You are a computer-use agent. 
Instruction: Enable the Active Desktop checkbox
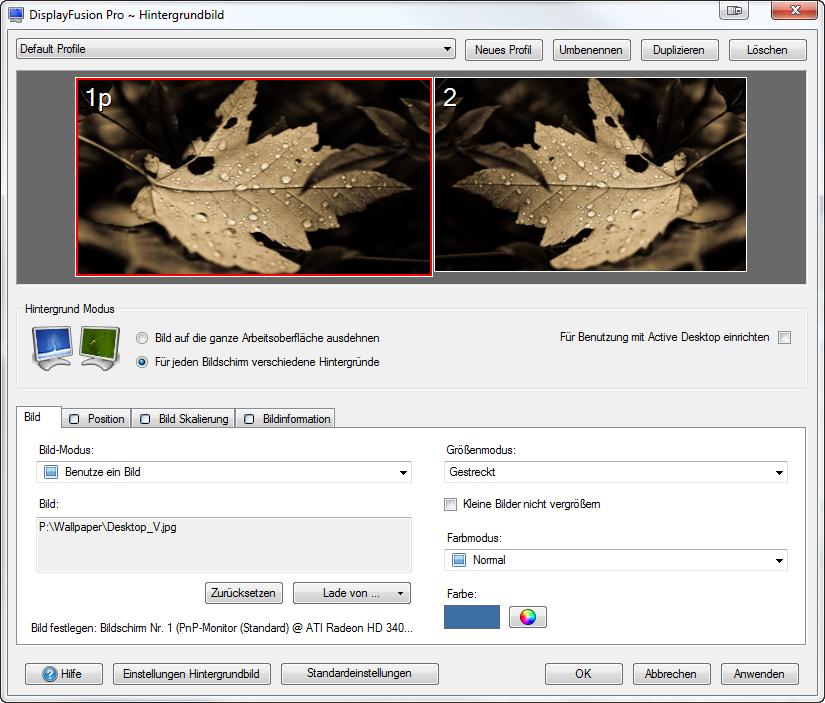pos(784,337)
